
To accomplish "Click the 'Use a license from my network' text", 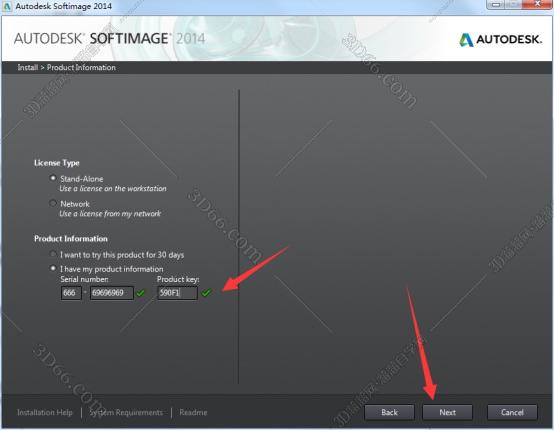I will (x=110, y=214).
